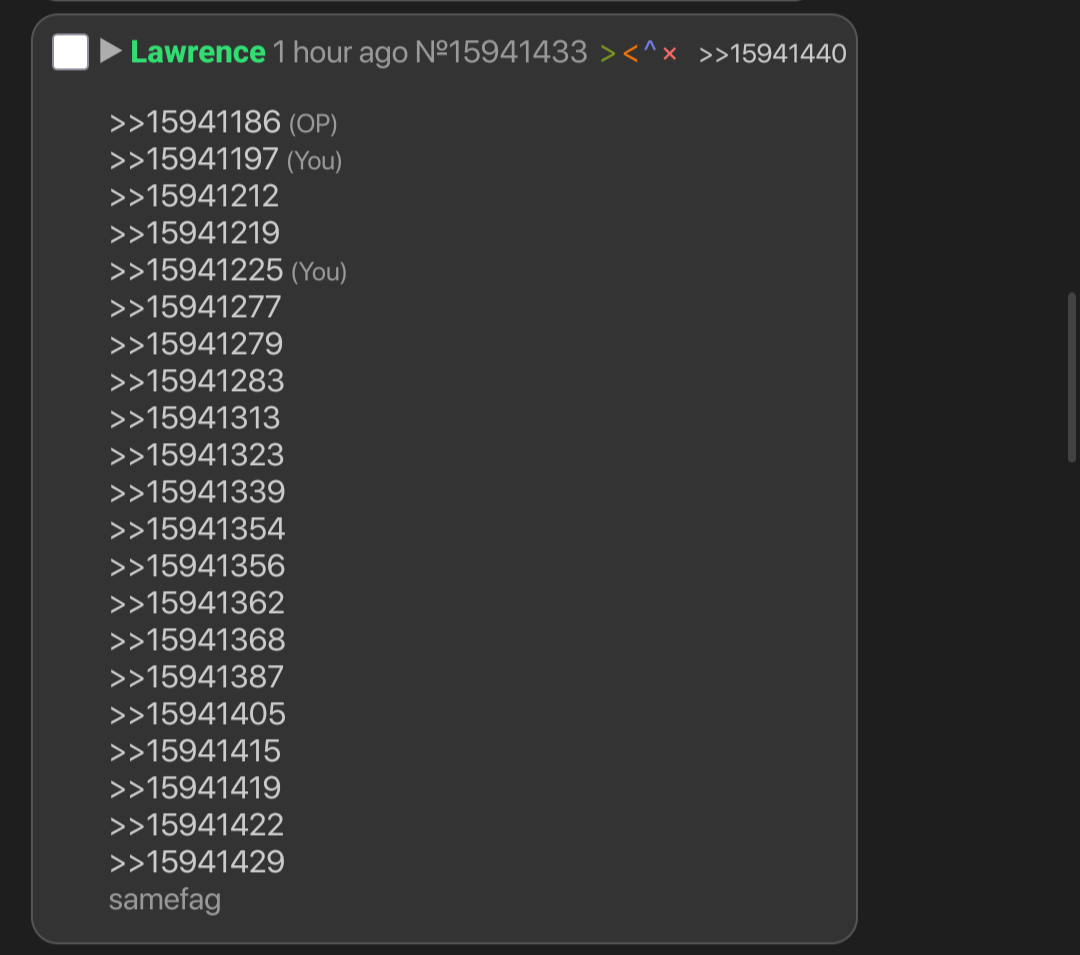The width and height of the screenshot is (1080, 955).
Task: Click the green > icon in post header
Action: [607, 54]
